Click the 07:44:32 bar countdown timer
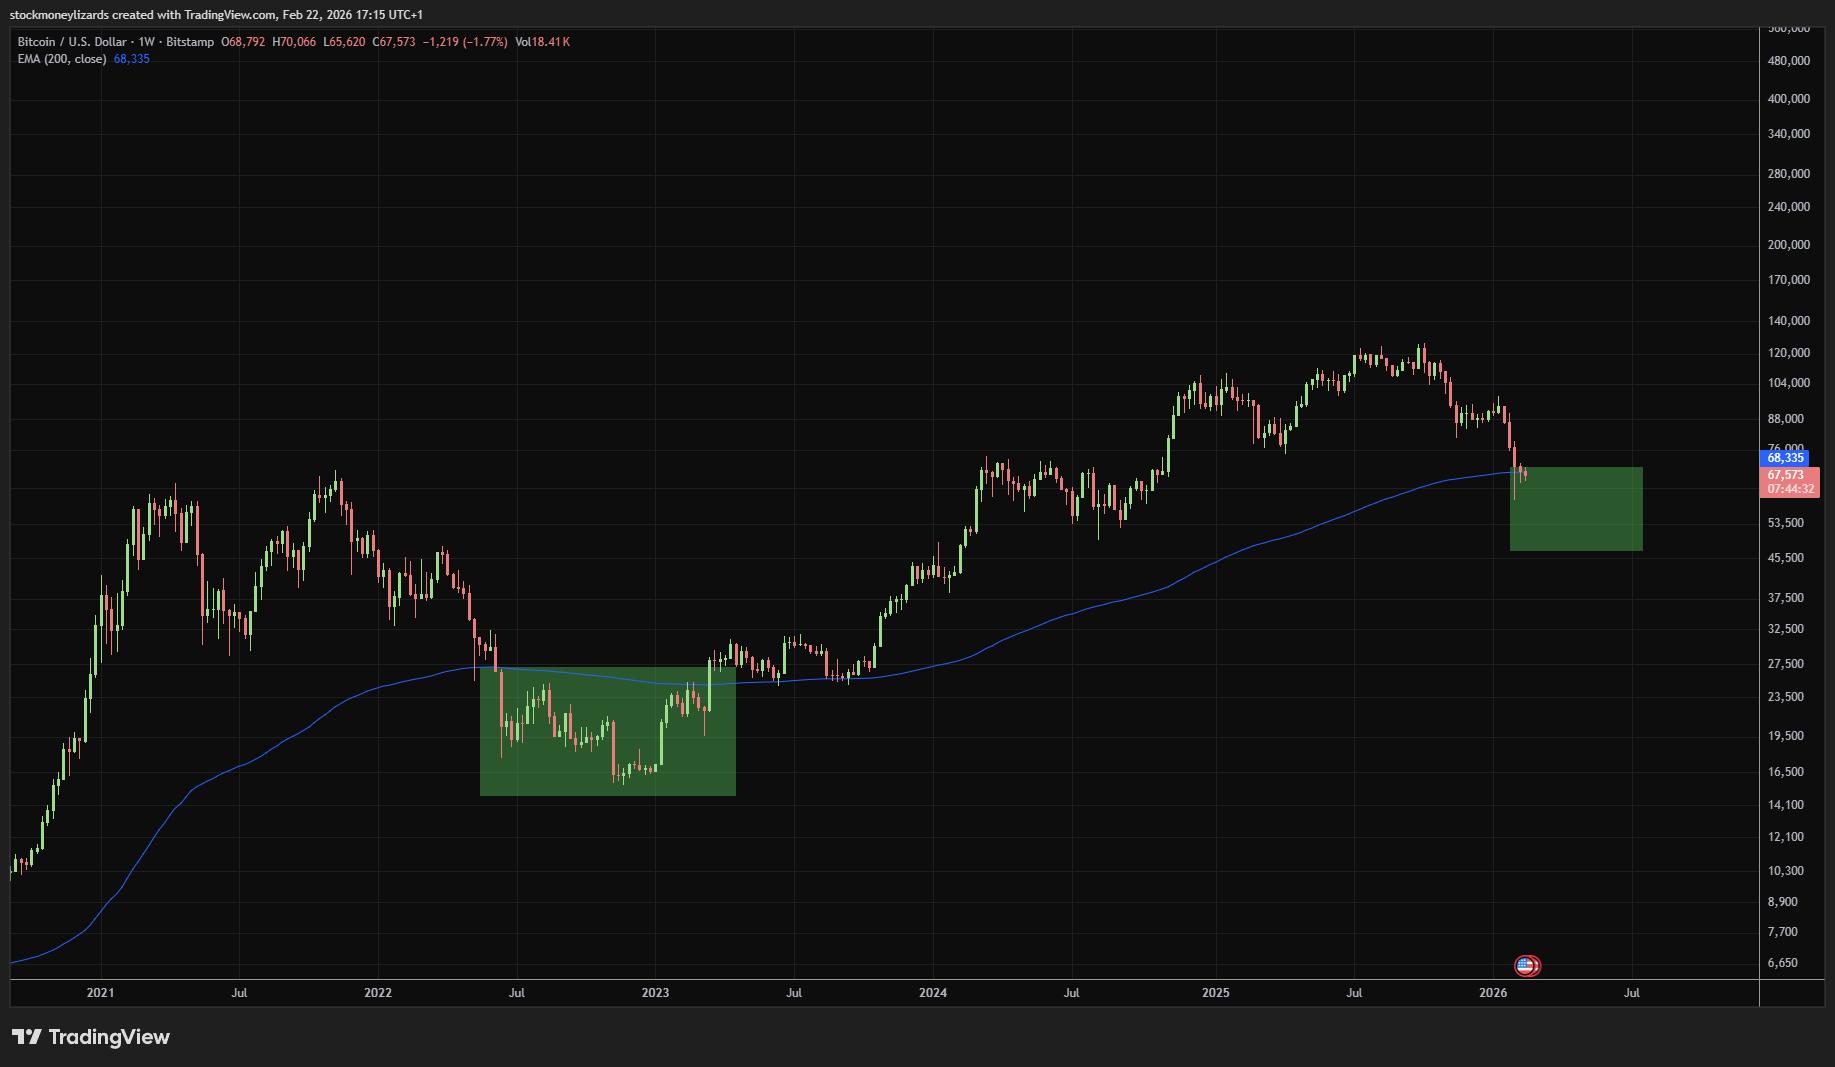 tap(1790, 489)
